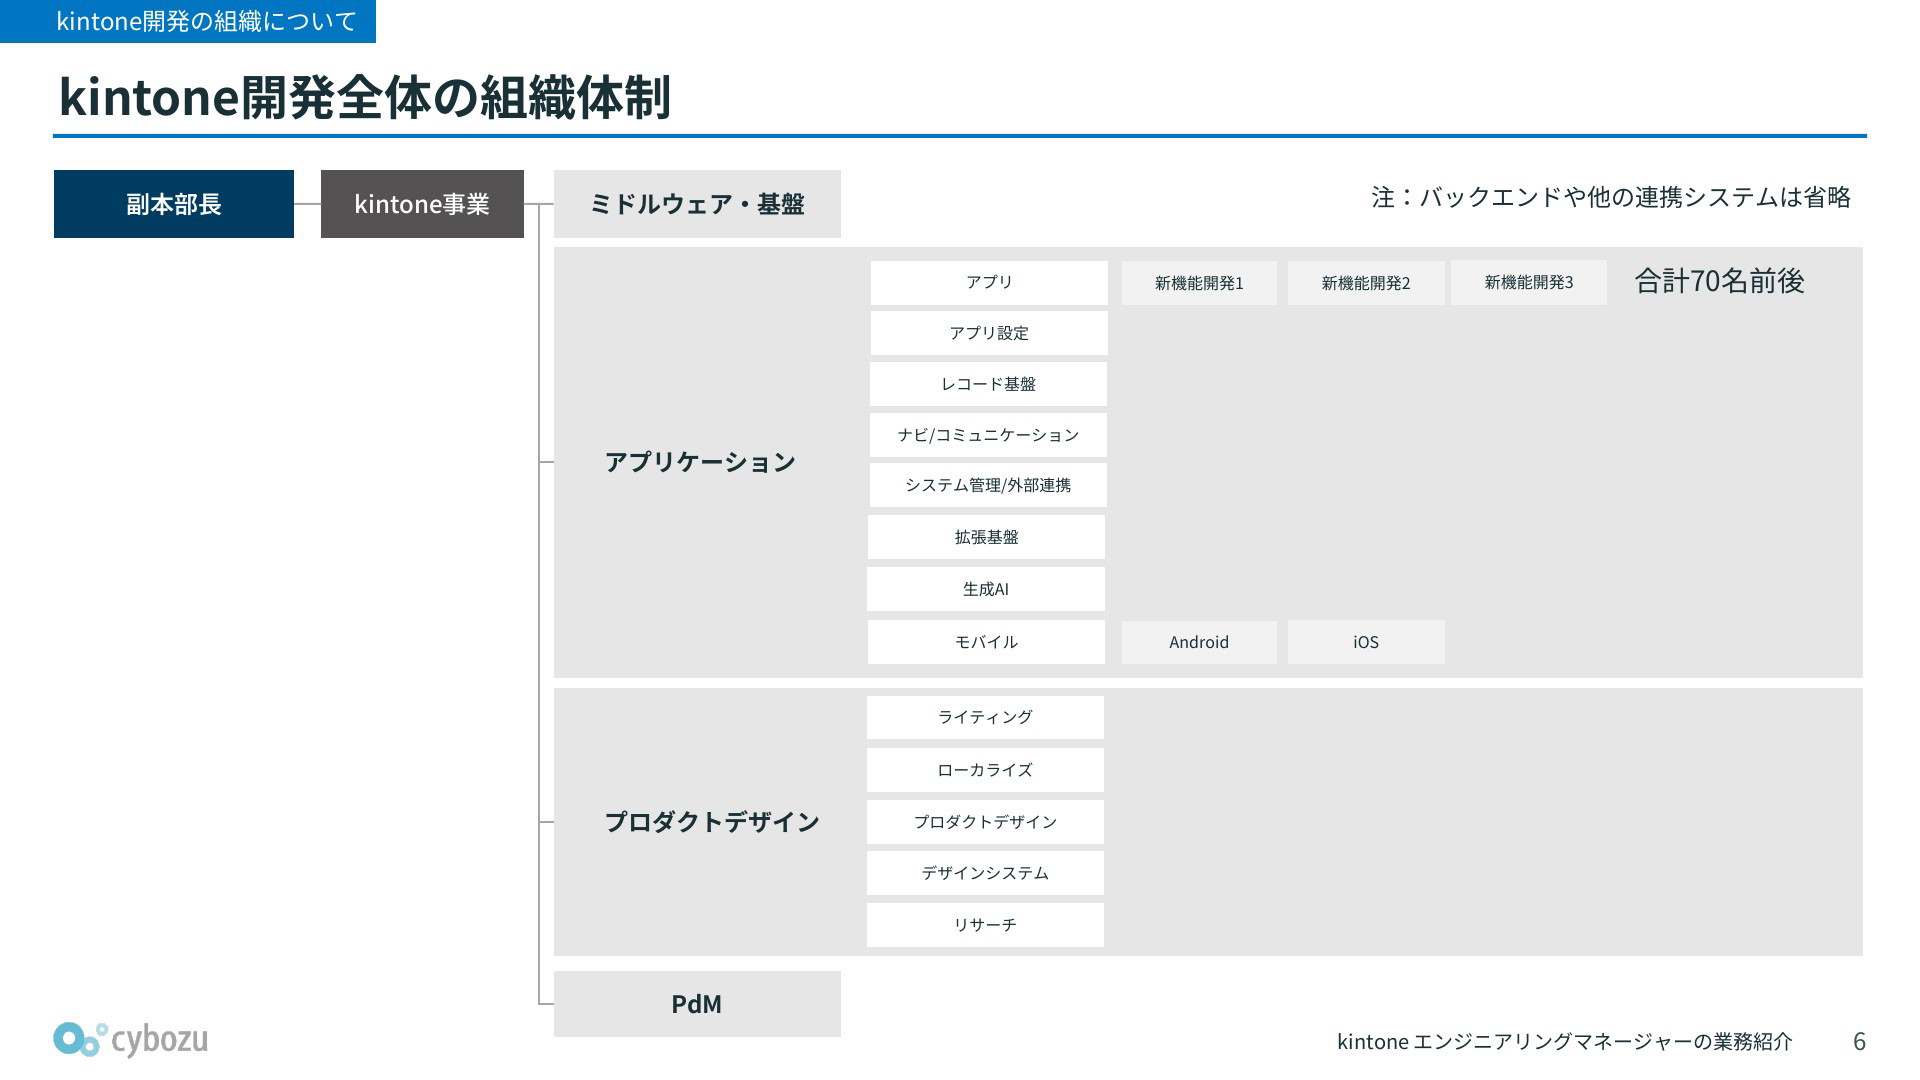Viewport: 1920px width, 1080px height.
Task: Click the iOS sub-team box
Action: [1366, 642]
